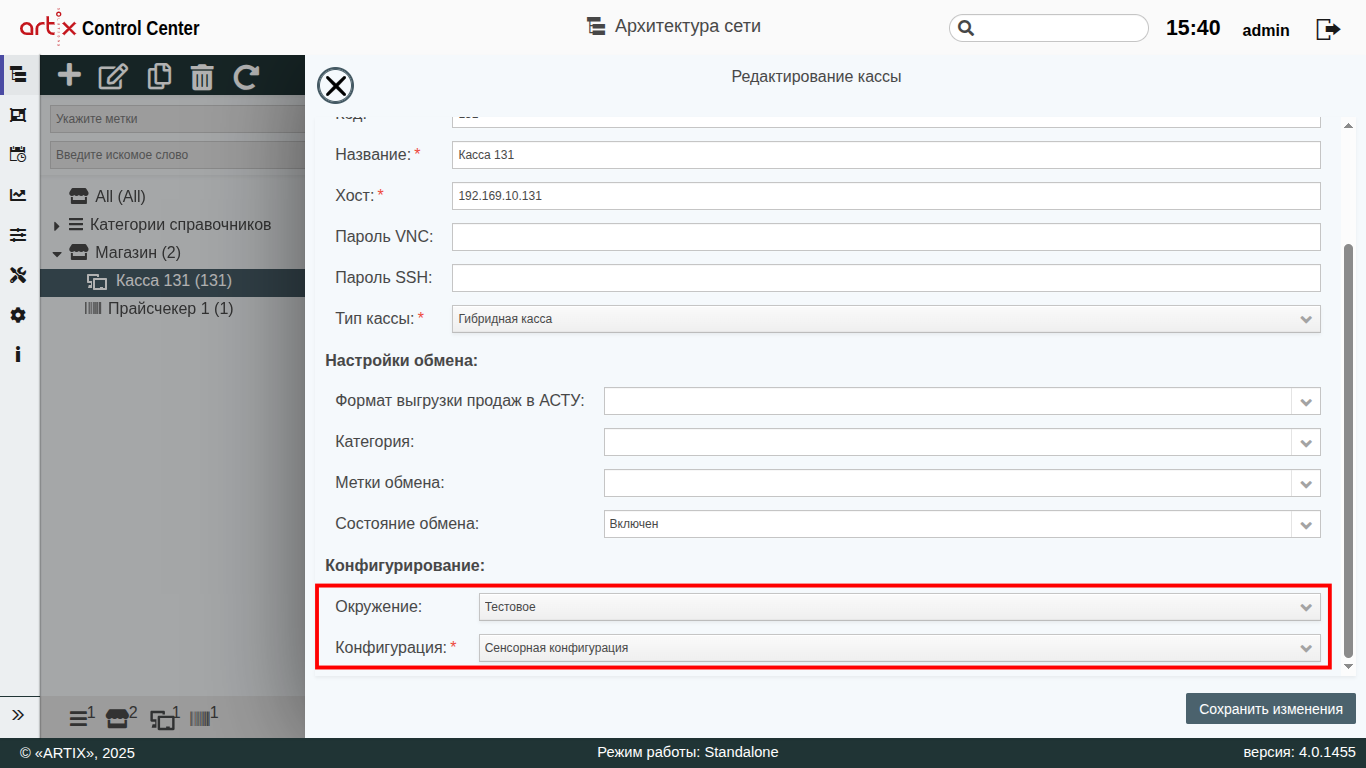The width and height of the screenshot is (1366, 768).
Task: Collapse the Магазин (2) tree node
Action: 57,253
